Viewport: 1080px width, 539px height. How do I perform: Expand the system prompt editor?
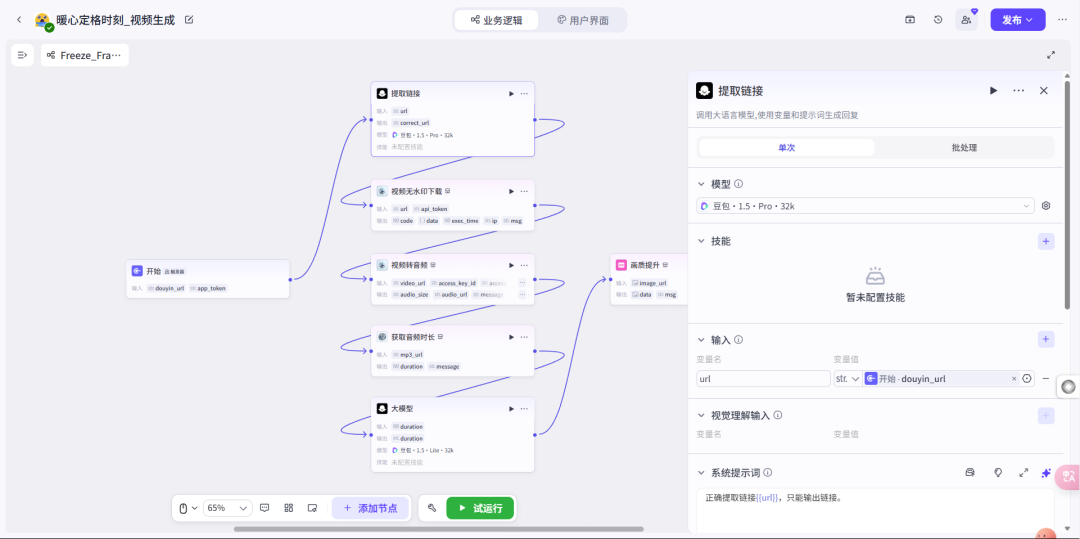pos(1024,473)
